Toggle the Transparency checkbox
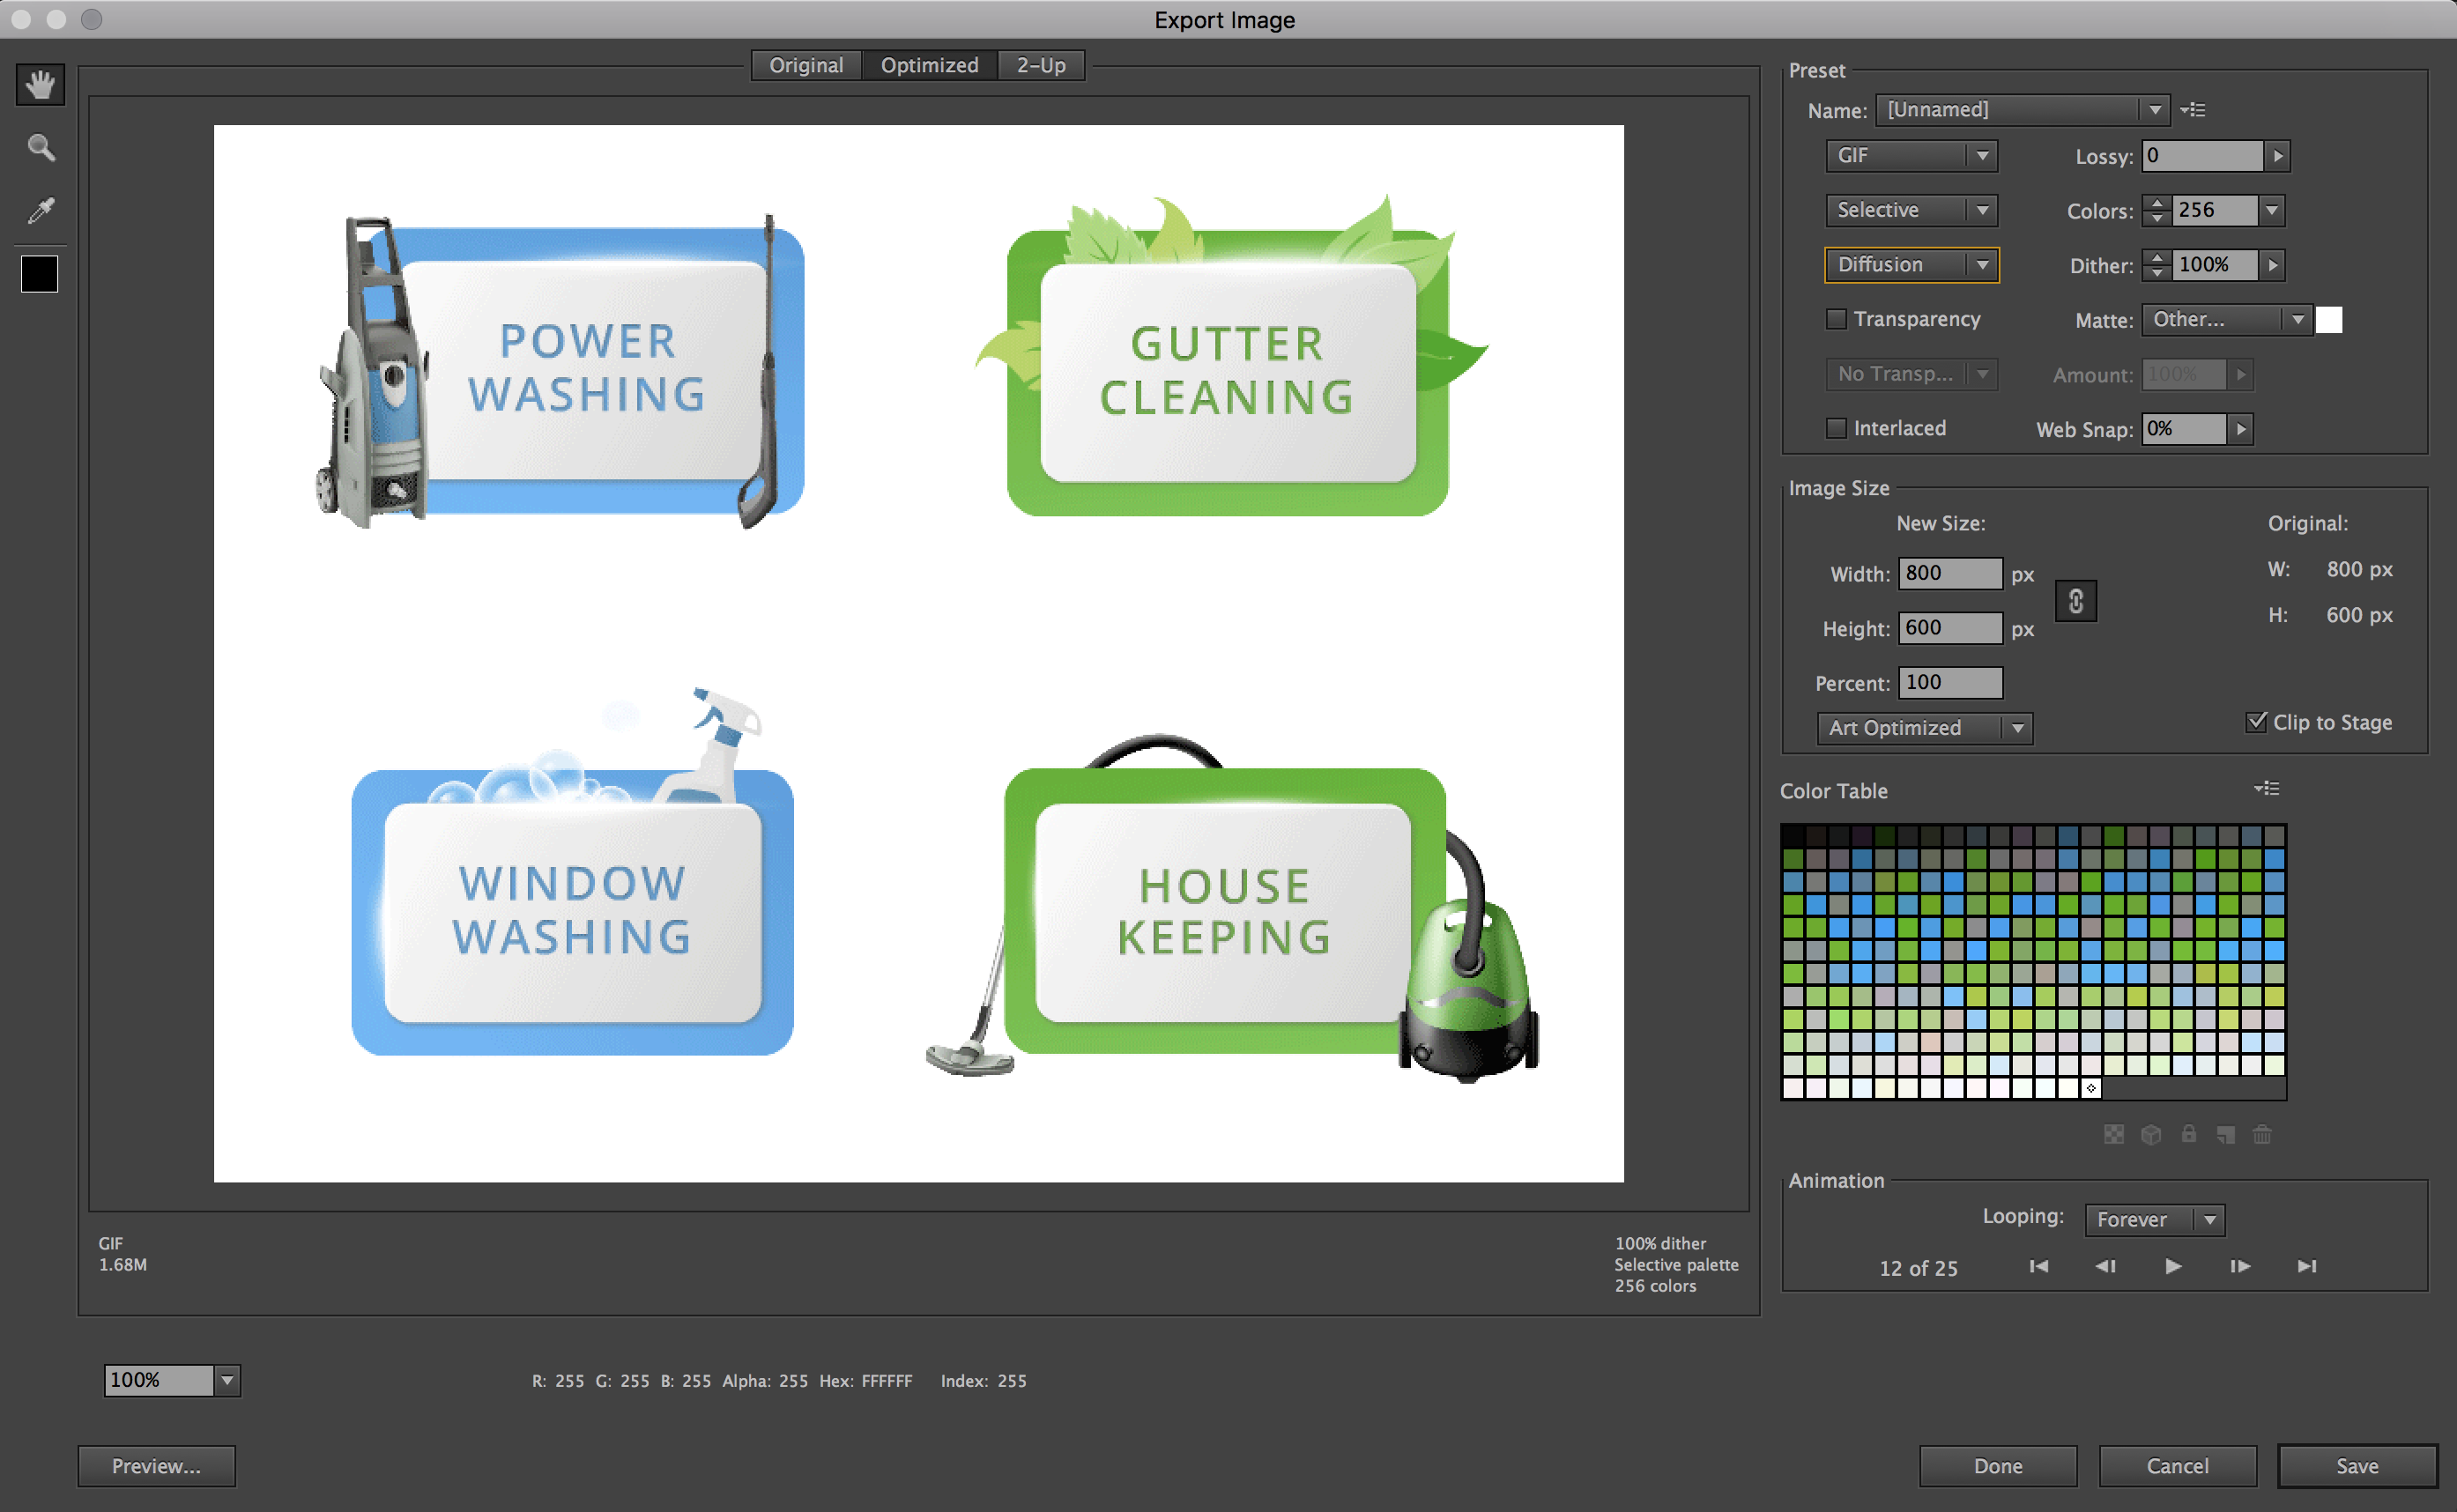This screenshot has height=1512, width=2457. coord(1837,319)
